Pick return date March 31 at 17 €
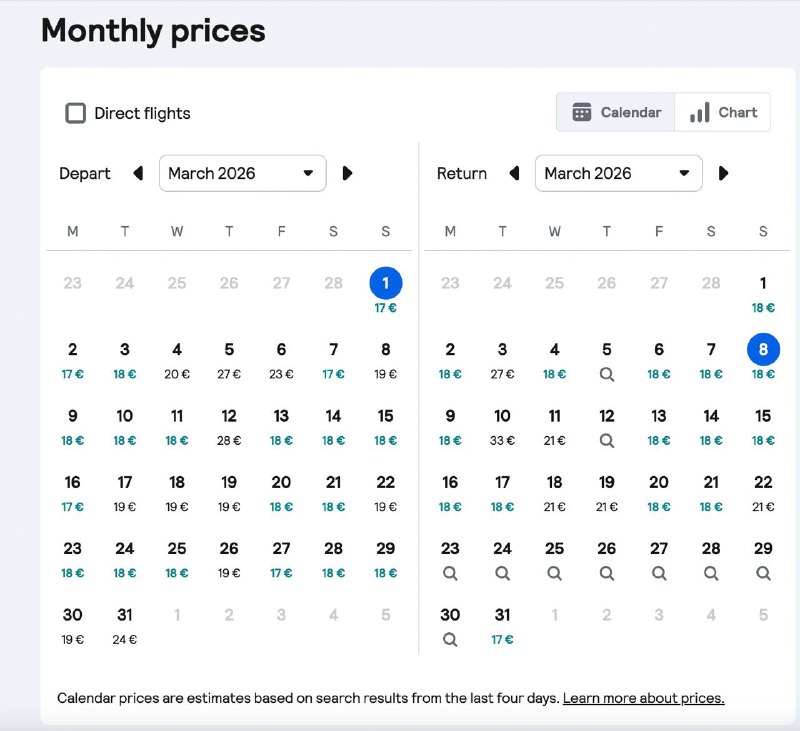 point(502,624)
